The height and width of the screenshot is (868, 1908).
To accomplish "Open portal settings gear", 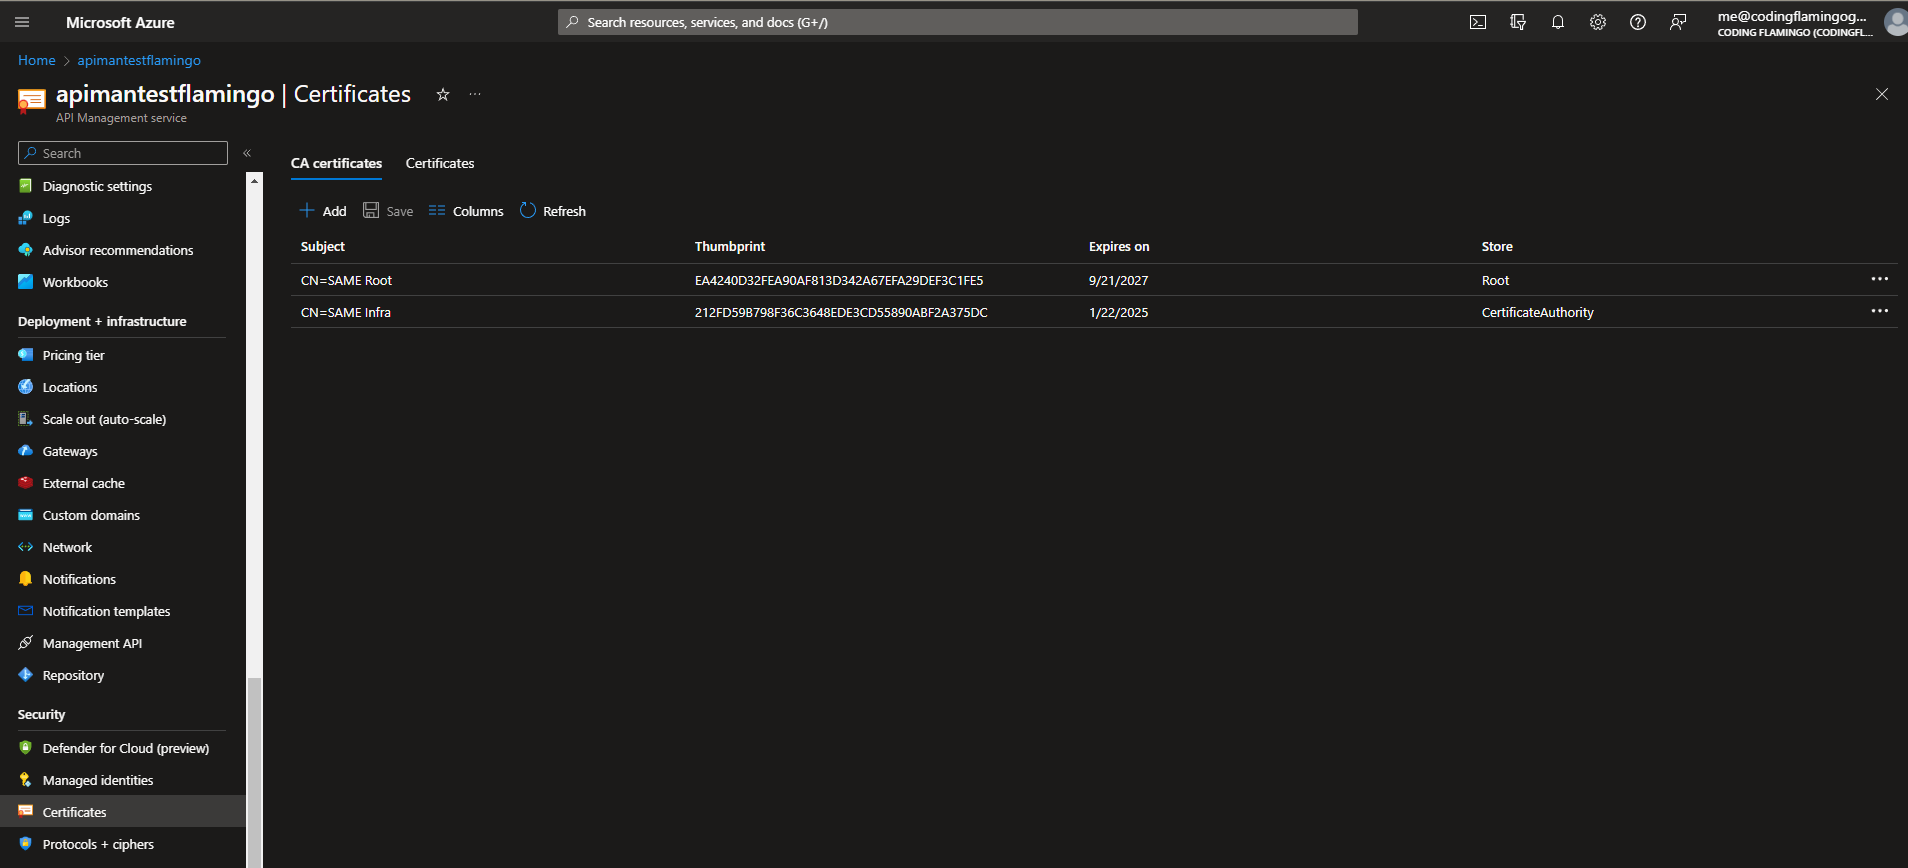I will coord(1598,22).
